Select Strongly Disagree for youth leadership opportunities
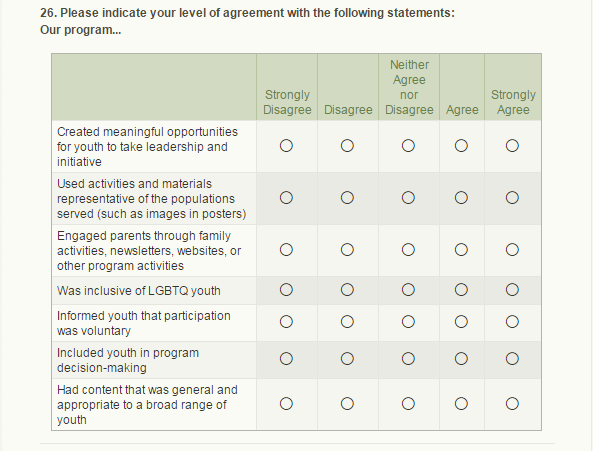This screenshot has width=593, height=451. (x=286, y=146)
